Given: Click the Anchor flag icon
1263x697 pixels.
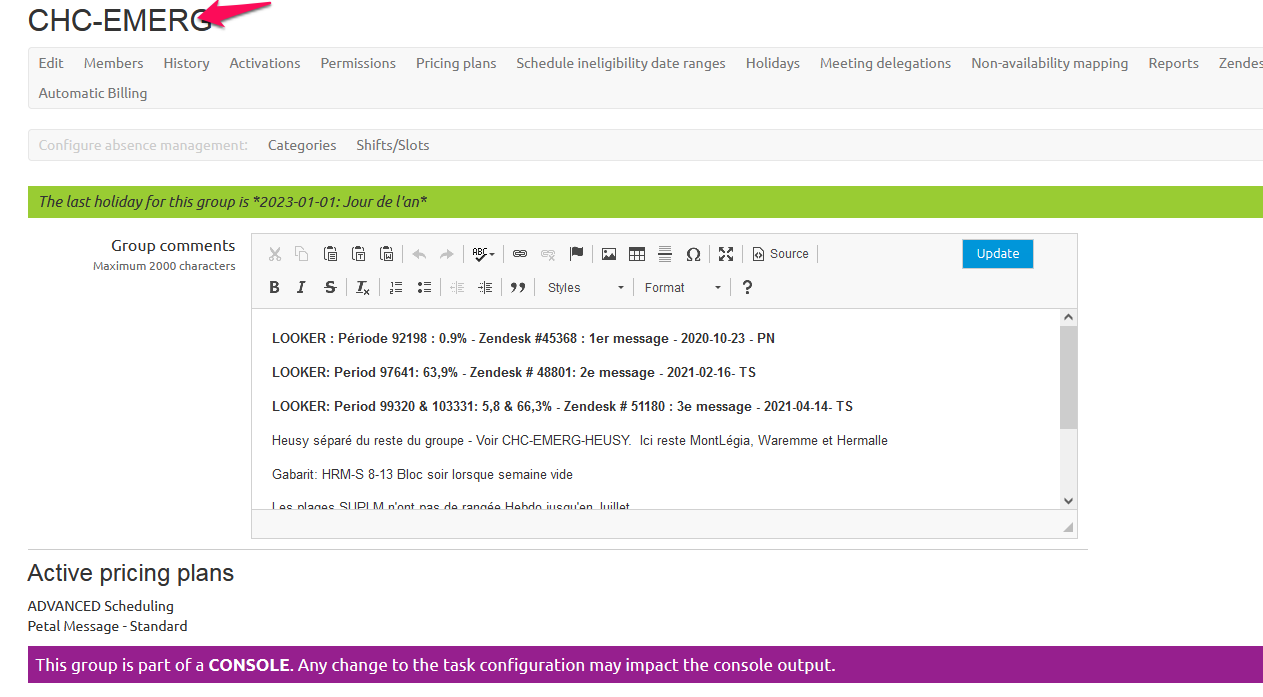Looking at the screenshot, I should point(577,254).
